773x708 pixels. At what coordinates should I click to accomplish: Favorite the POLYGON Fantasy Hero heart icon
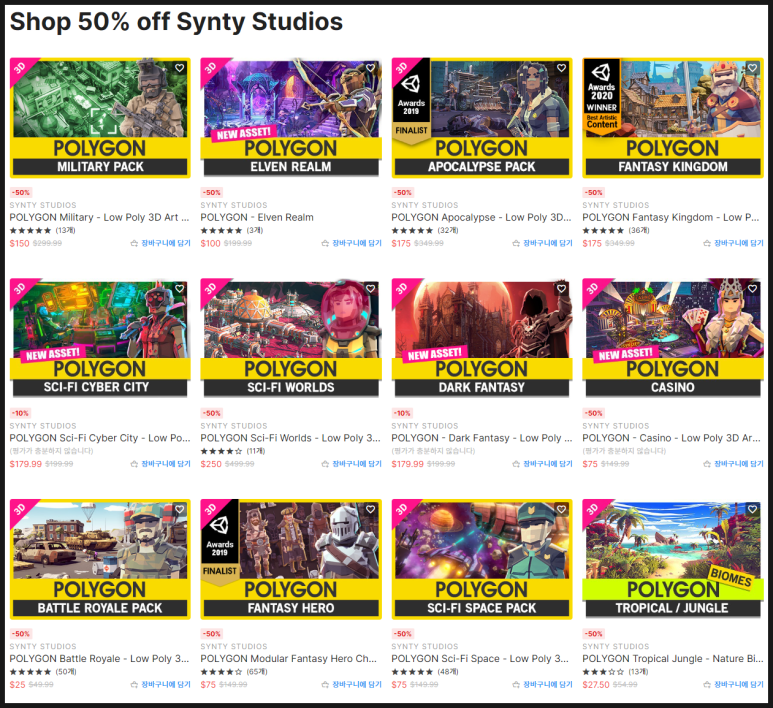click(370, 509)
